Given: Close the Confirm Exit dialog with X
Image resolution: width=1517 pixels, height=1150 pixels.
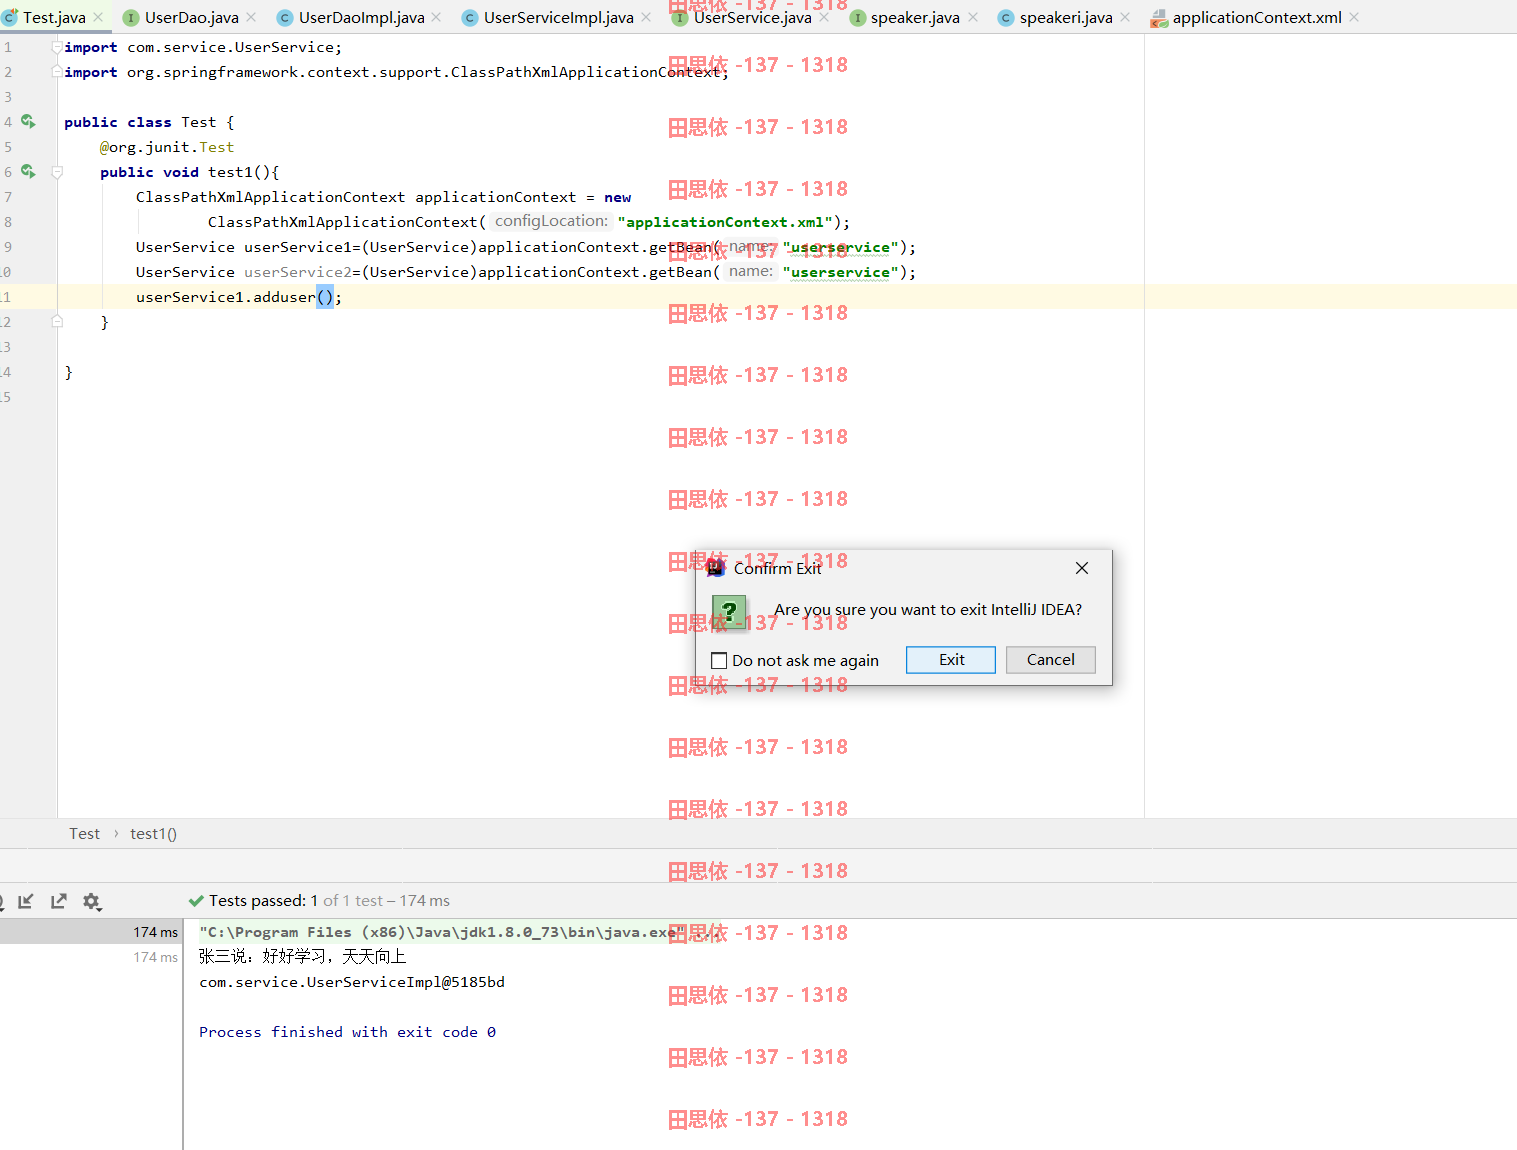Looking at the screenshot, I should pos(1082,568).
